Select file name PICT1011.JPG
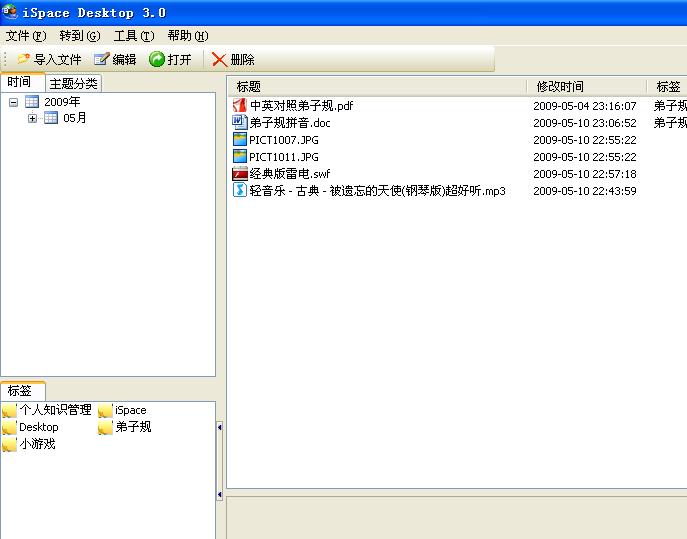Viewport: 687px width, 539px height. point(283,157)
